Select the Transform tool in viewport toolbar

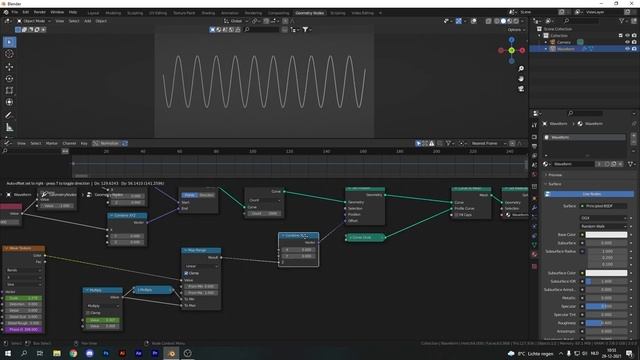(x=9, y=102)
